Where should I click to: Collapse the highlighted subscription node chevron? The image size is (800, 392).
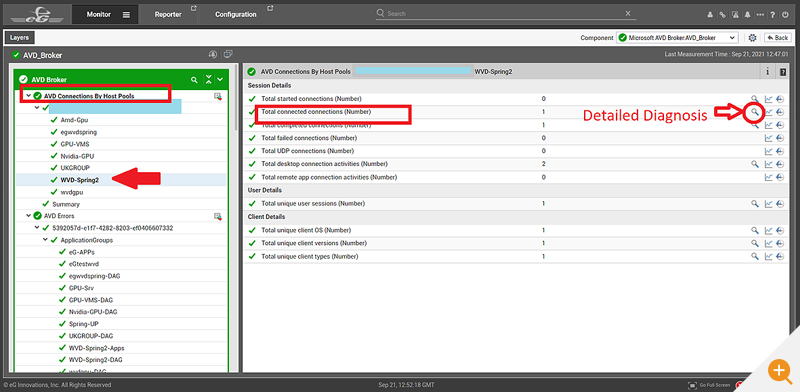coord(37,108)
